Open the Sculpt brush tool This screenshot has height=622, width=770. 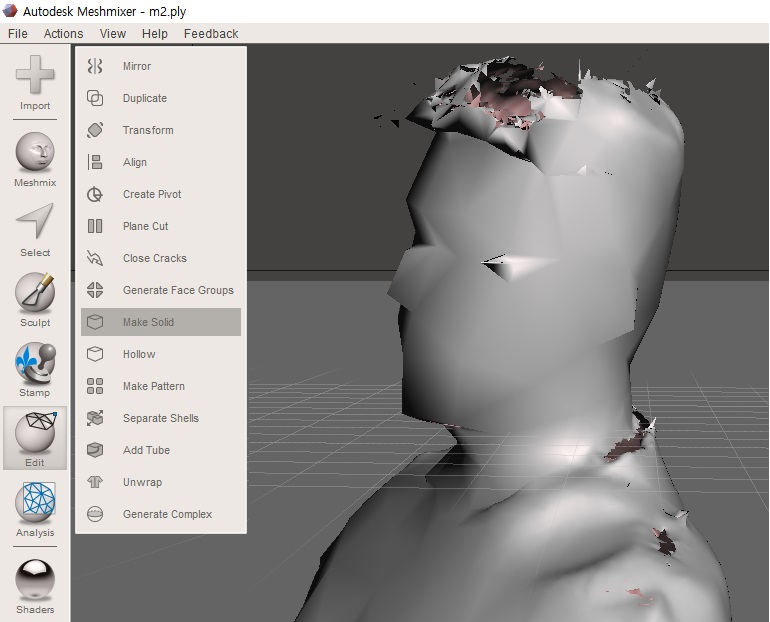tap(35, 292)
